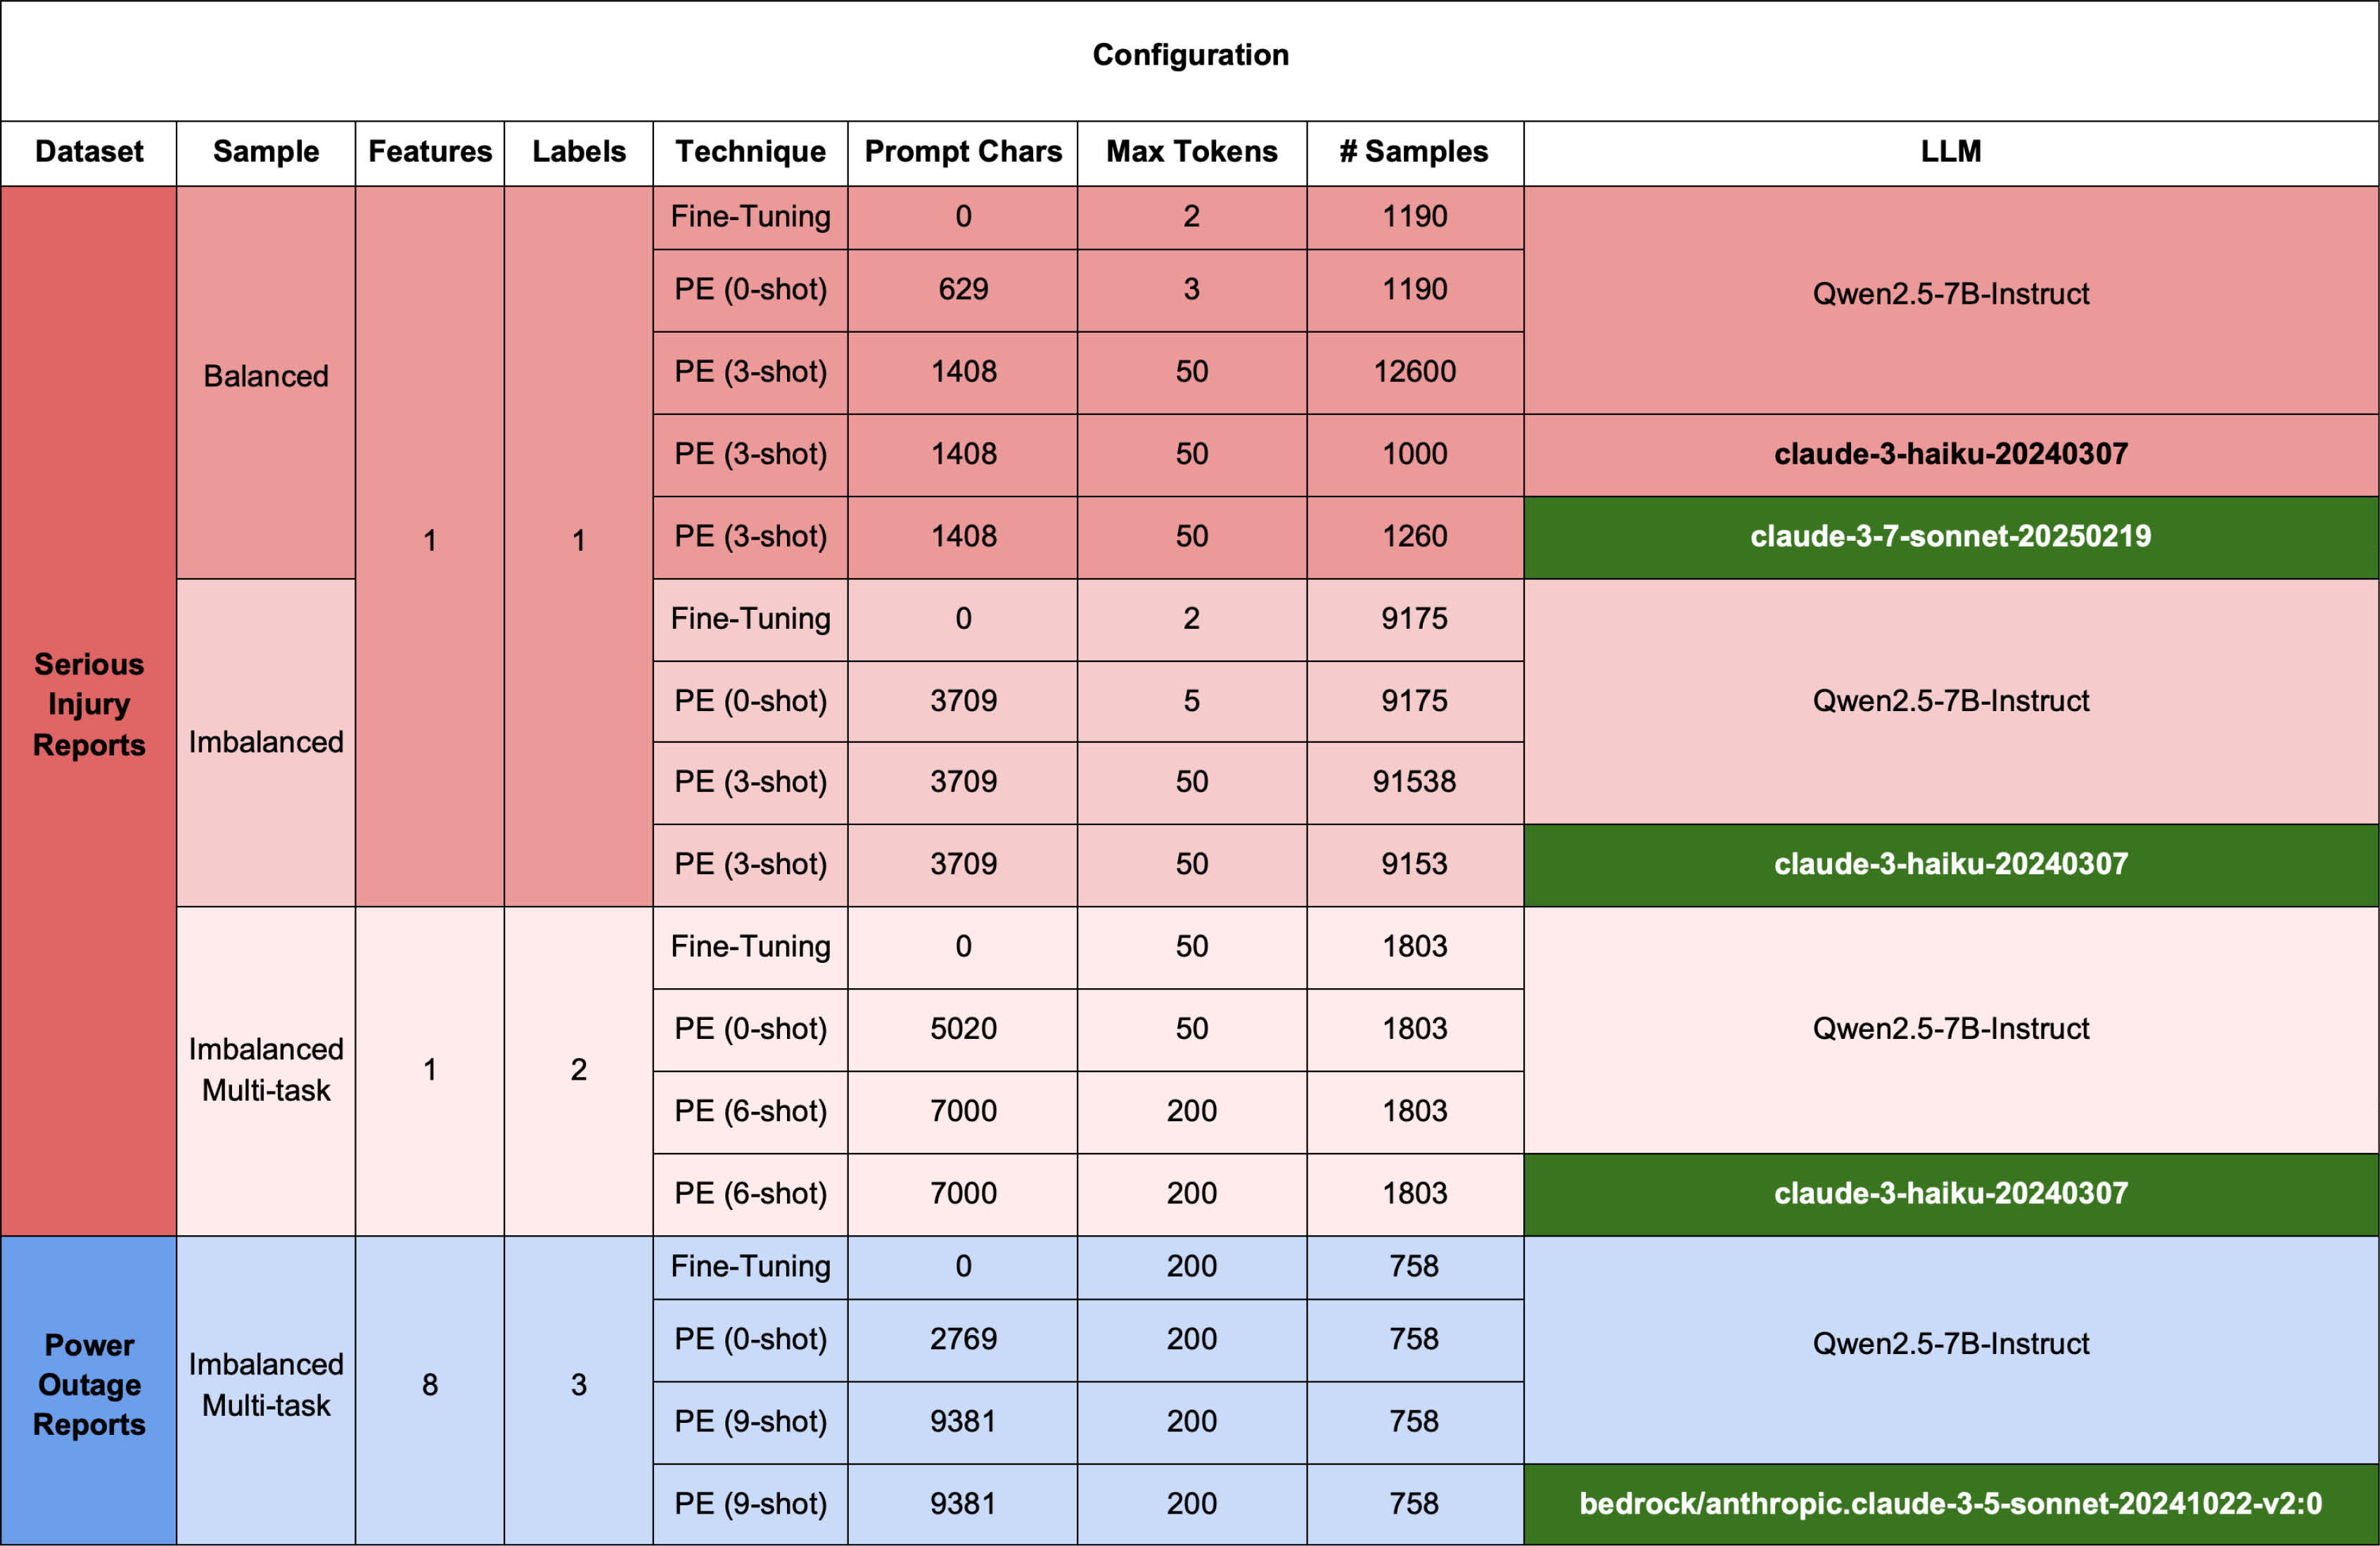Select the Technique column header
The image size is (2380, 1546).
(750, 151)
